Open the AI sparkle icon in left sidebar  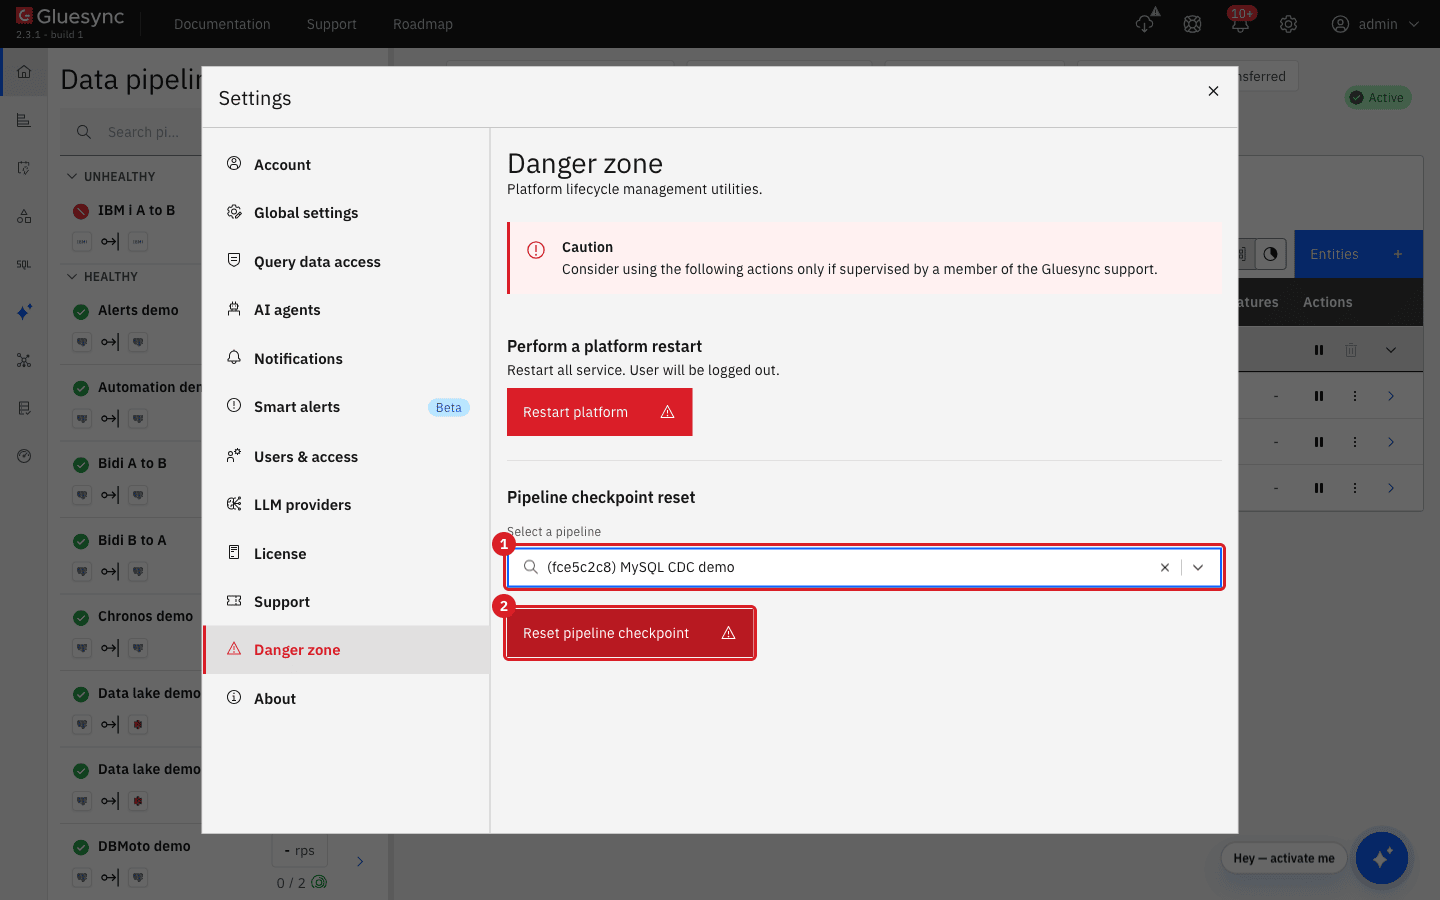point(24,312)
